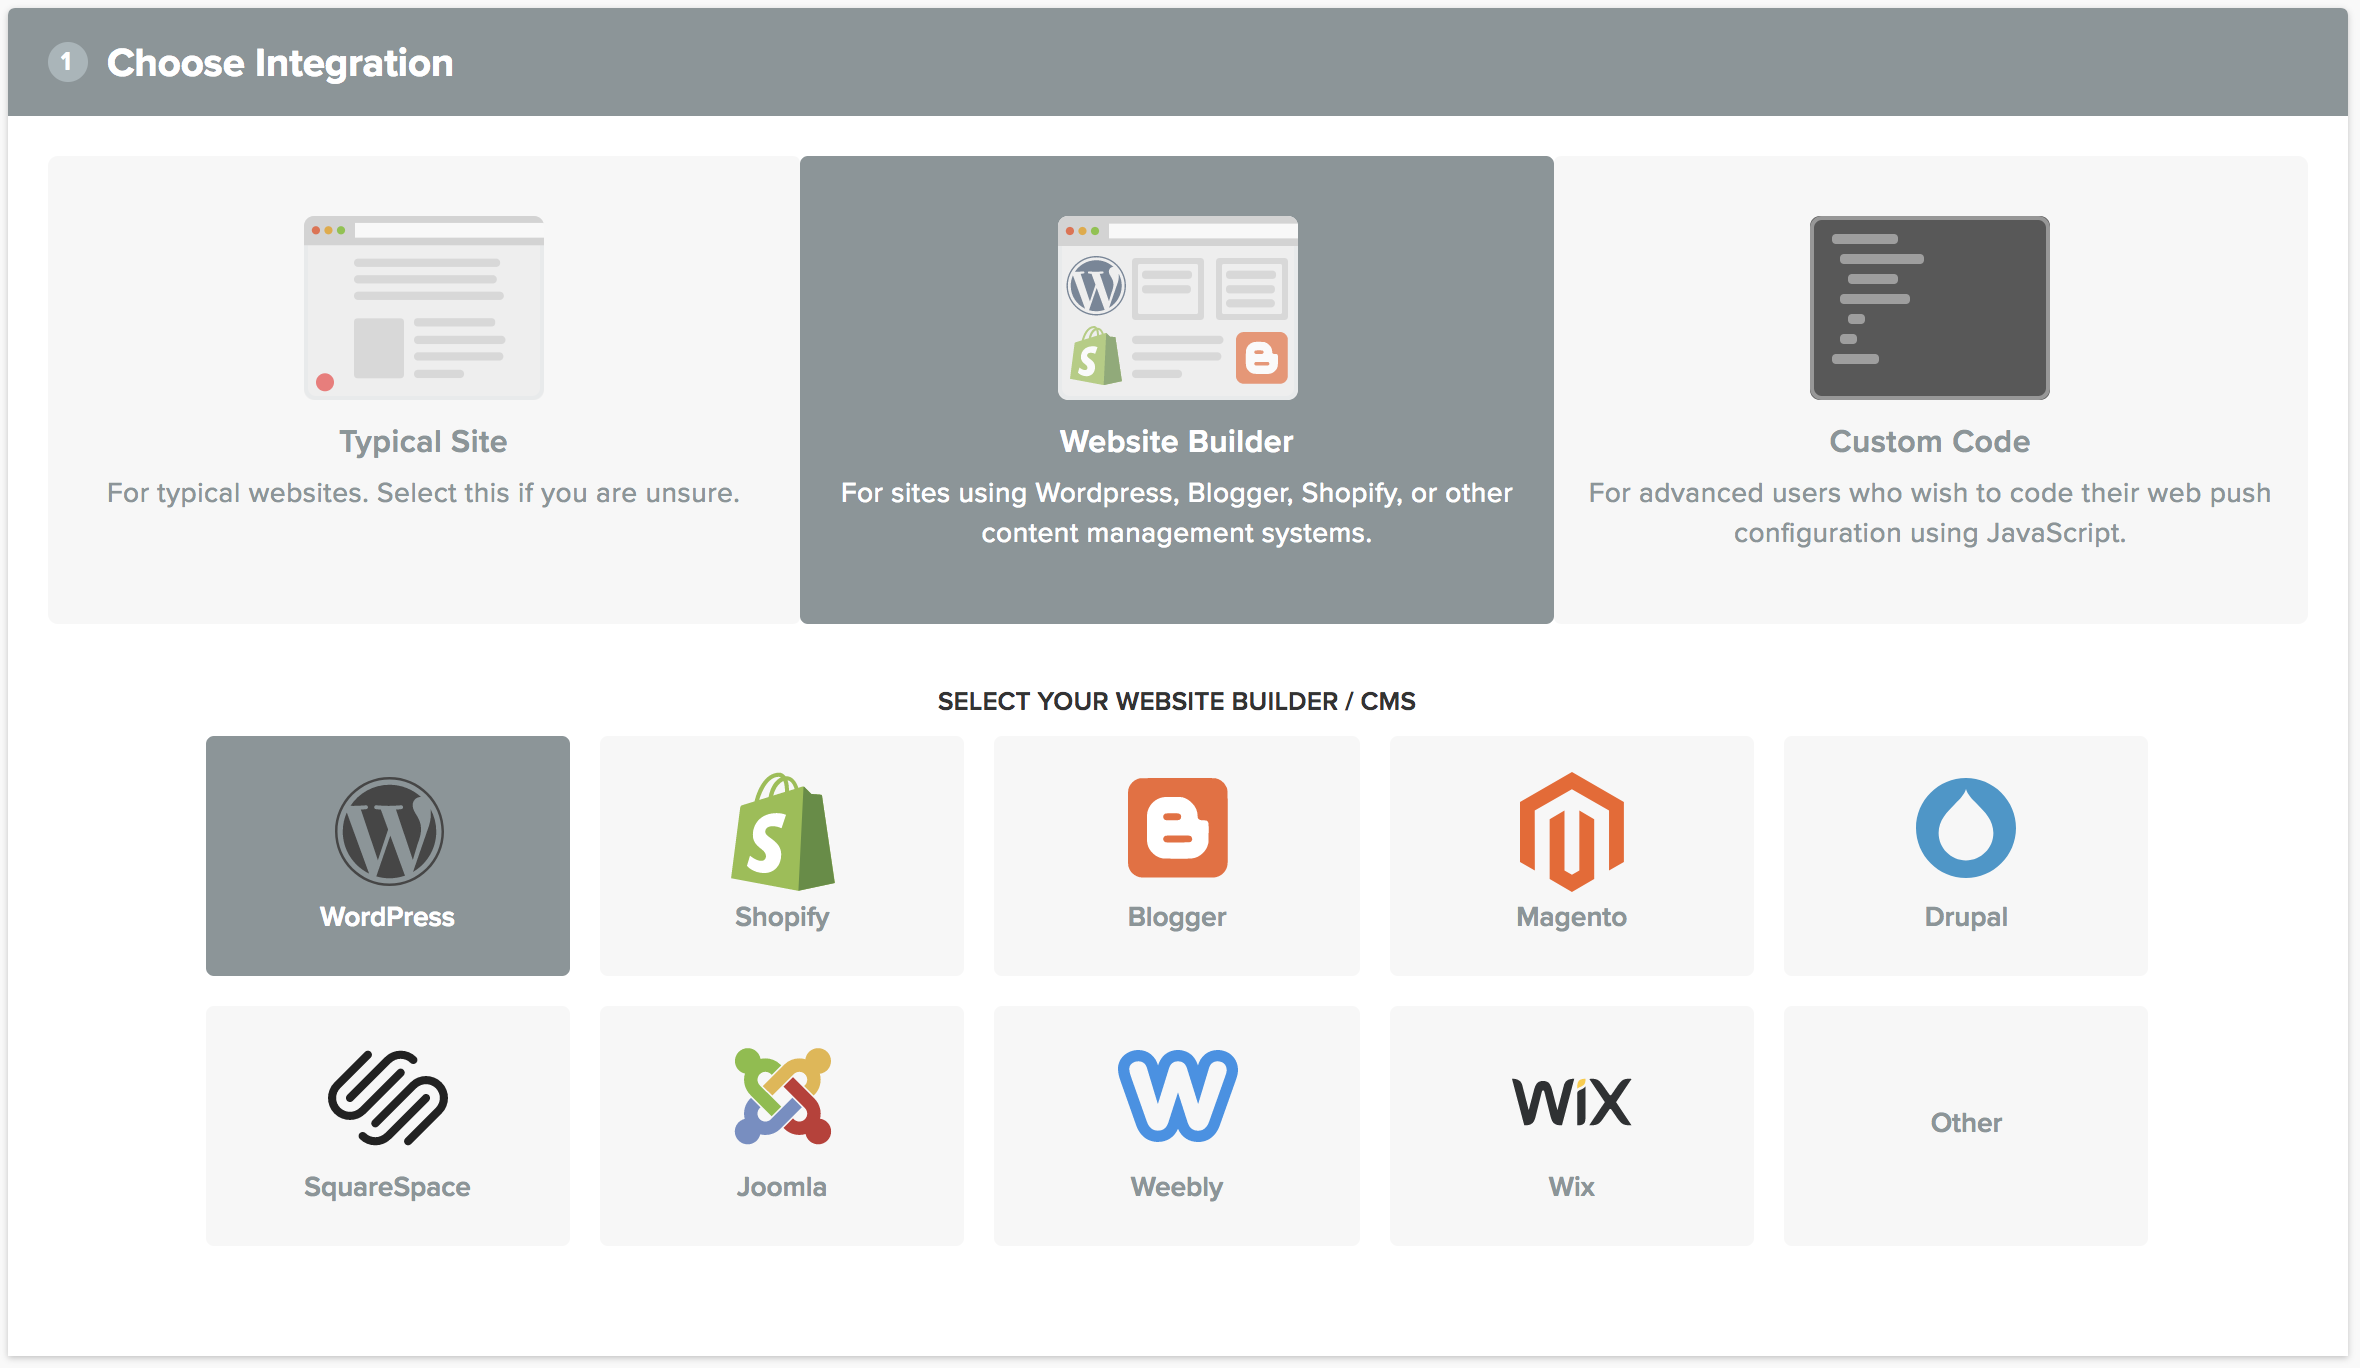Click the Weebly blue W logo
Image resolution: width=2360 pixels, height=1368 pixels.
(x=1177, y=1095)
